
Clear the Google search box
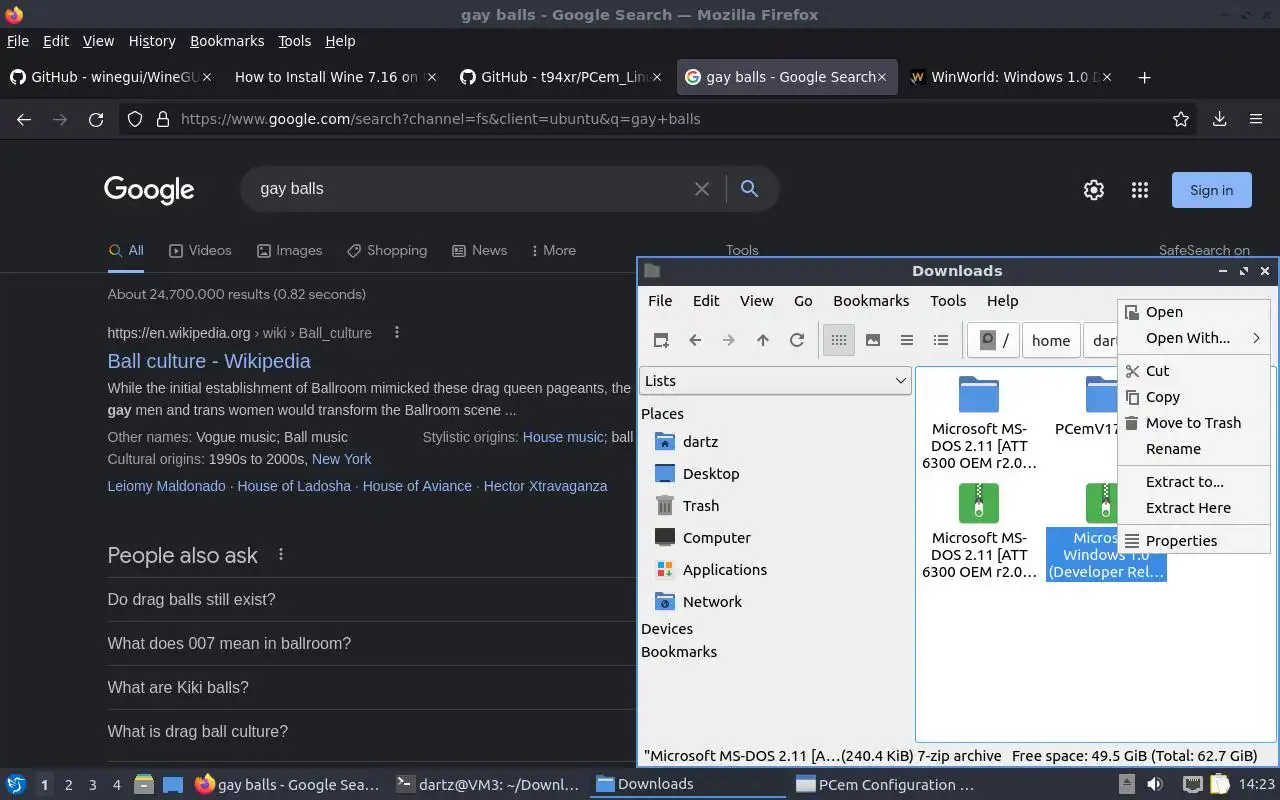tap(702, 189)
